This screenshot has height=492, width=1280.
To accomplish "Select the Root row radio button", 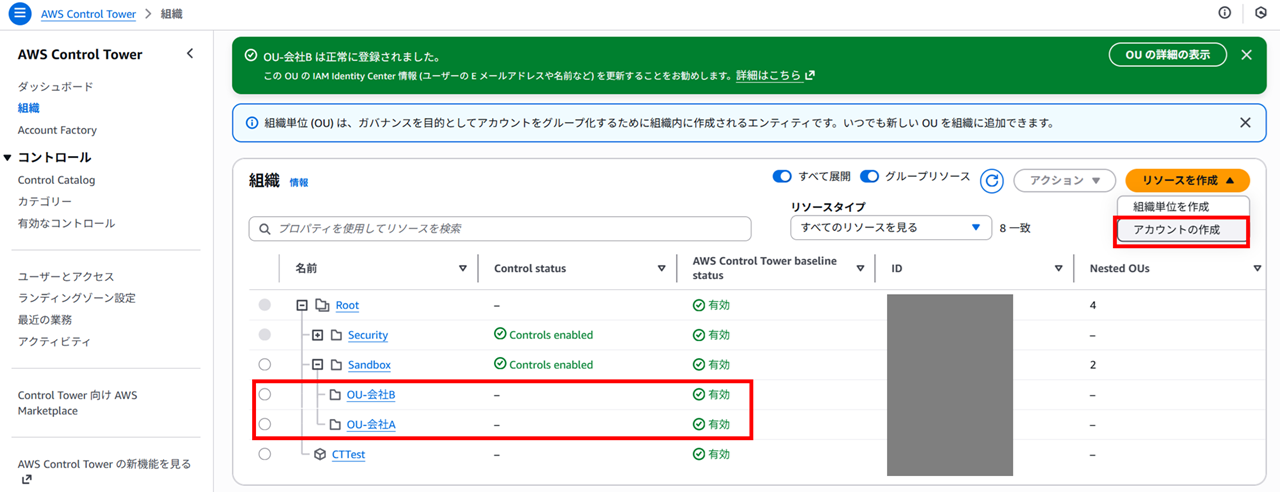I will pyautogui.click(x=265, y=305).
